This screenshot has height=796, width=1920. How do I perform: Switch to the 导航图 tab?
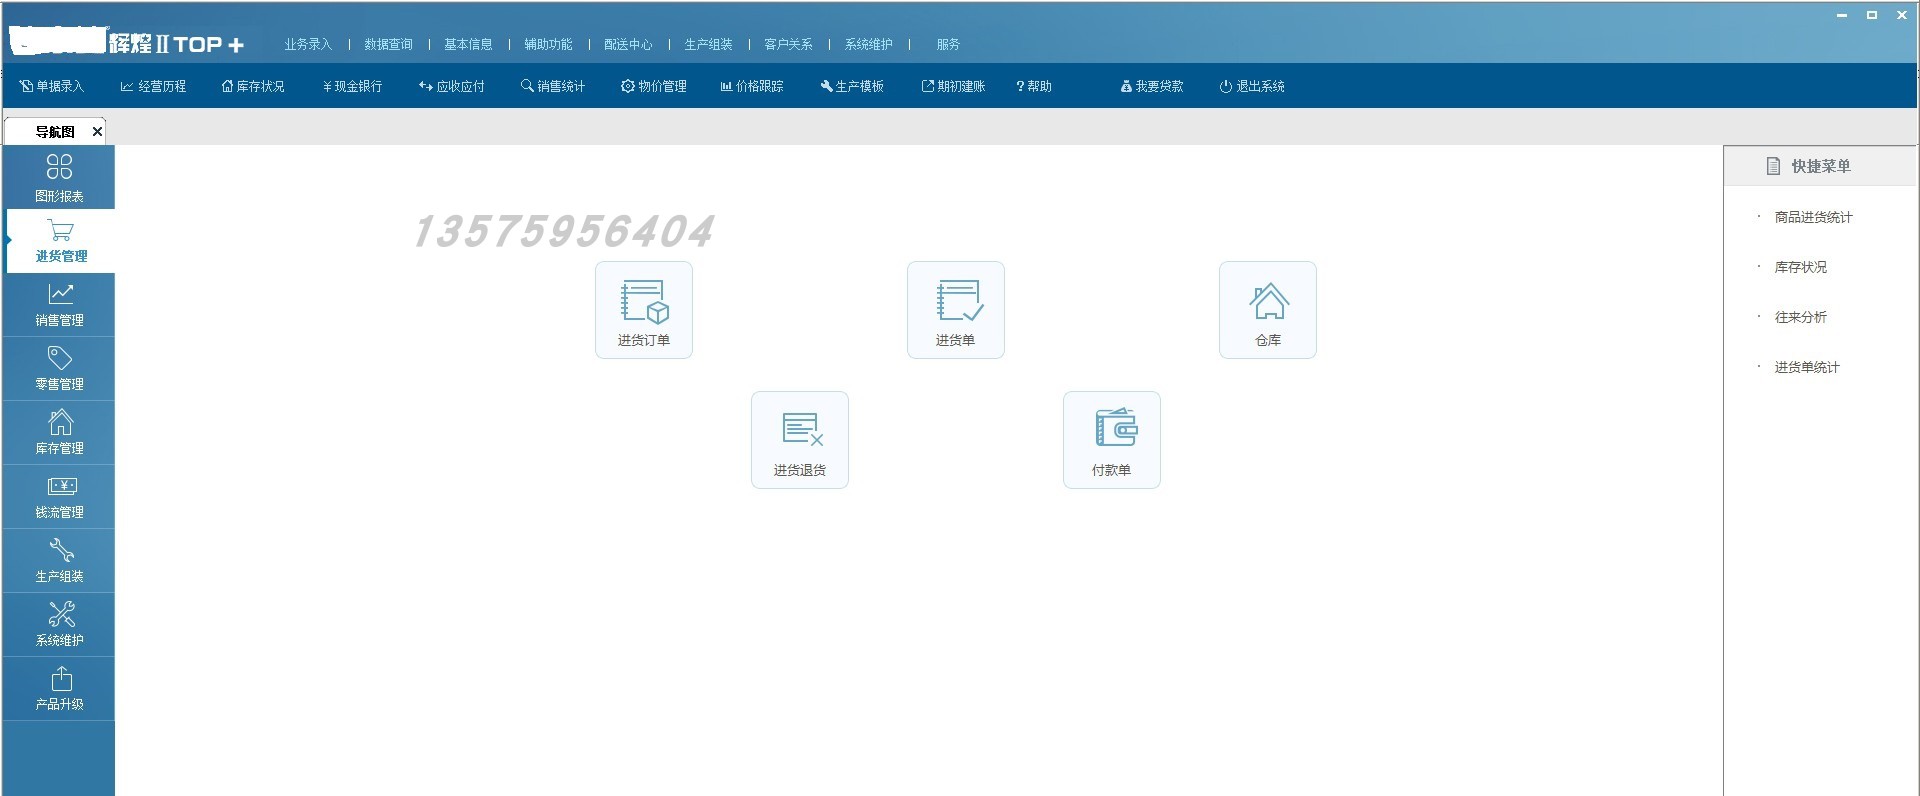(55, 132)
